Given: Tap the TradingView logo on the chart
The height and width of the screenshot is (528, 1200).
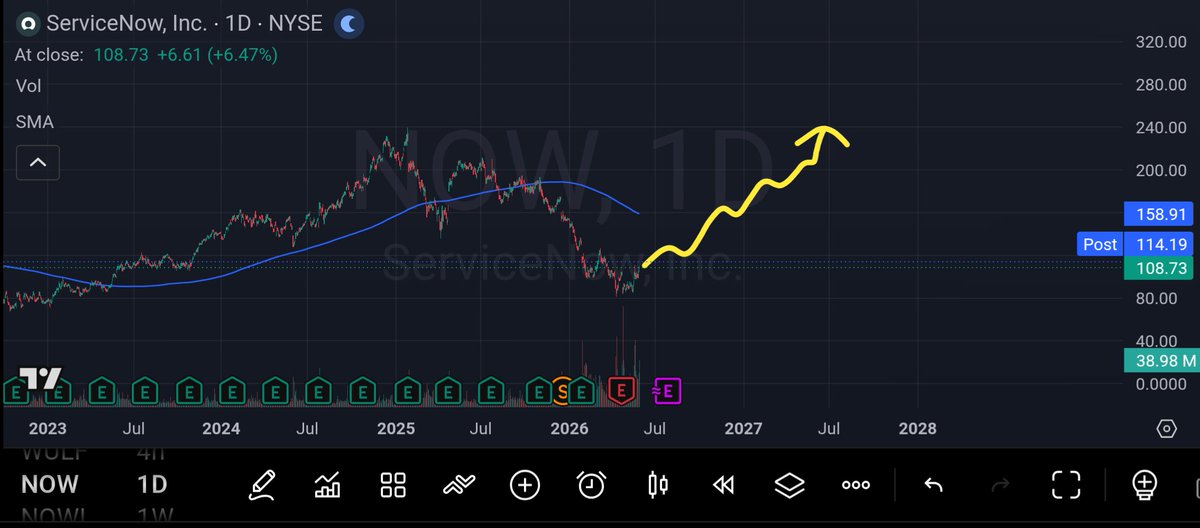Looking at the screenshot, I should click(x=40, y=378).
